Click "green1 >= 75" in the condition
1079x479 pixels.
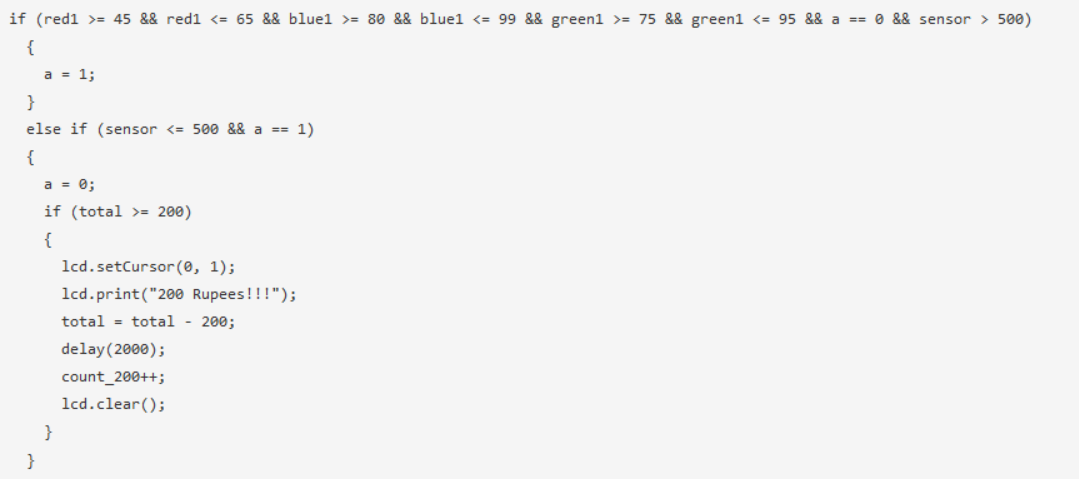click(x=604, y=21)
